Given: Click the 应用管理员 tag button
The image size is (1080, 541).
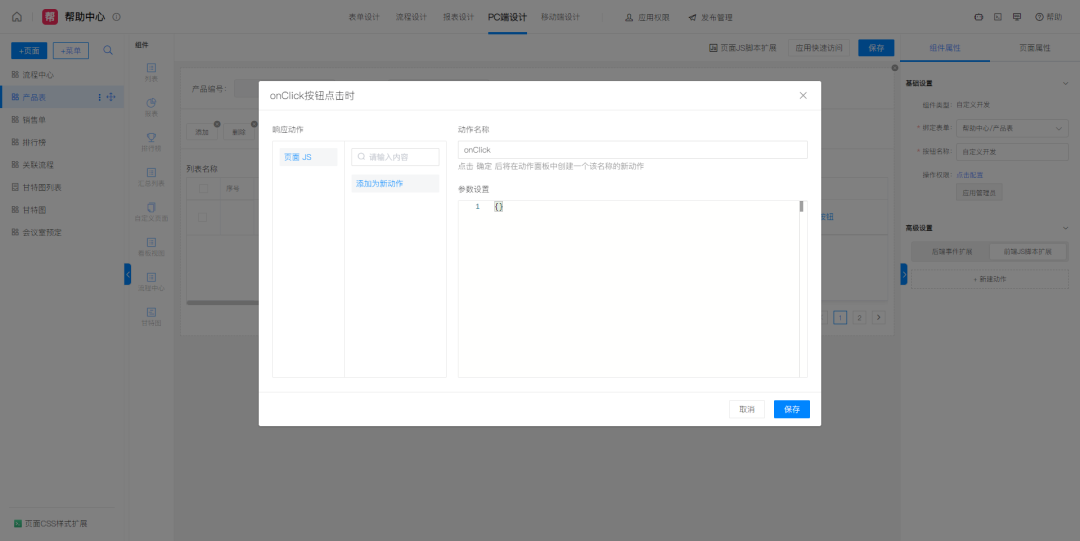Looking at the screenshot, I should [979, 193].
